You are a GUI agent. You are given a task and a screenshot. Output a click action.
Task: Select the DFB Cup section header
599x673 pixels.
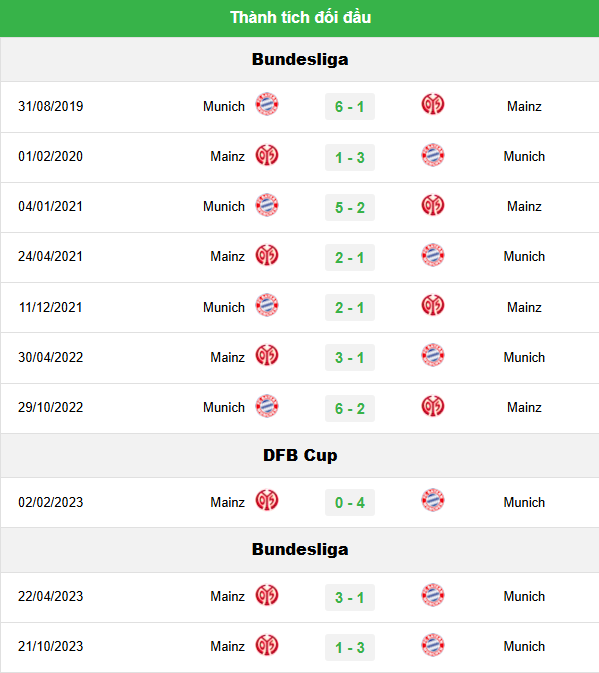(x=300, y=455)
